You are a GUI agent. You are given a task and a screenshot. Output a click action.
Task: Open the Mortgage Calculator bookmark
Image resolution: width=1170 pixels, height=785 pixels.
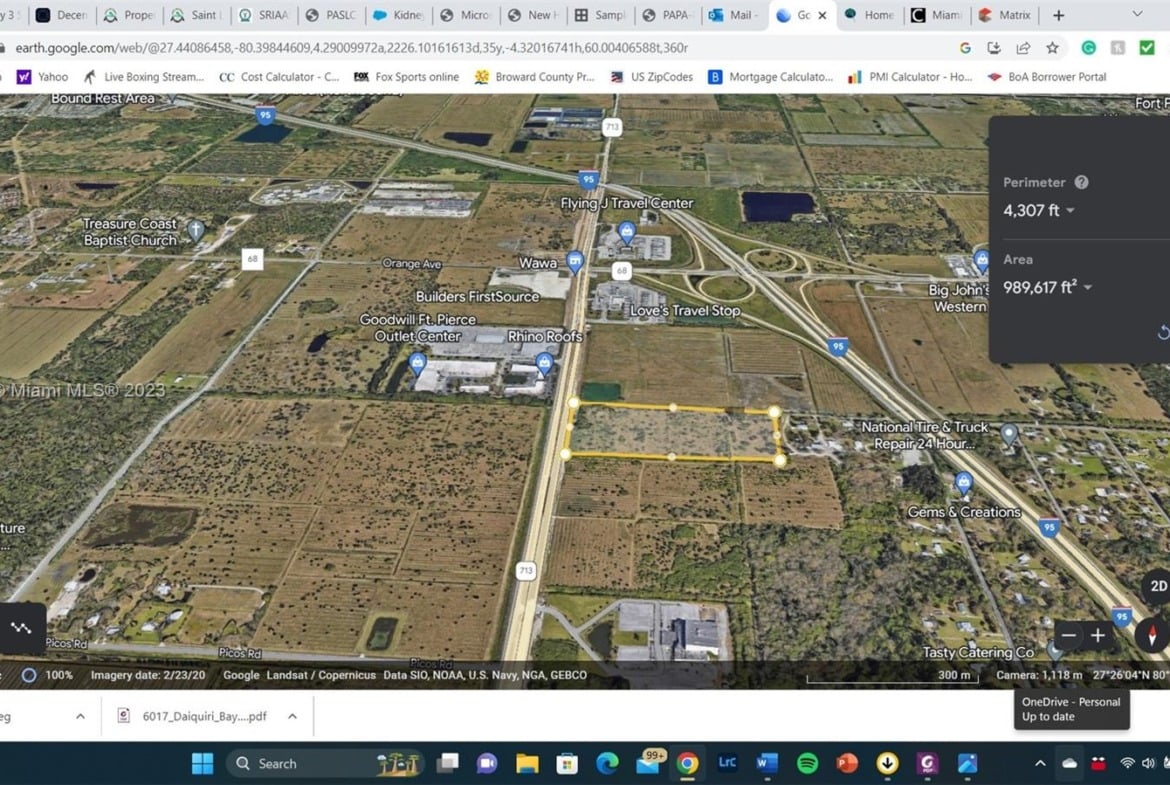click(x=770, y=77)
